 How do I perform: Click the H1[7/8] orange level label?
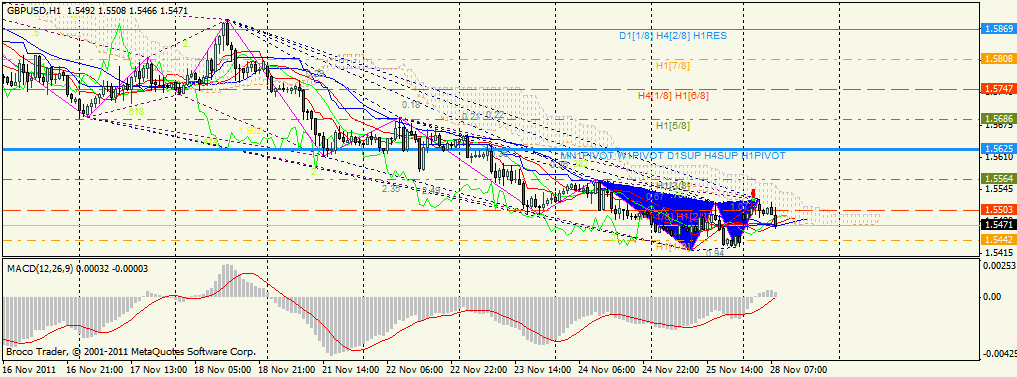tap(673, 66)
